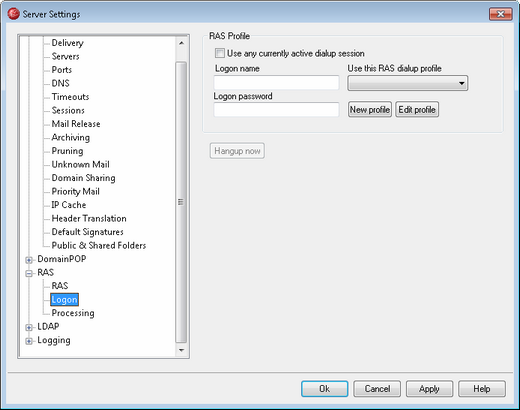520x410 pixels.
Task: Close the Server Settings dialog
Action: [x=501, y=14]
